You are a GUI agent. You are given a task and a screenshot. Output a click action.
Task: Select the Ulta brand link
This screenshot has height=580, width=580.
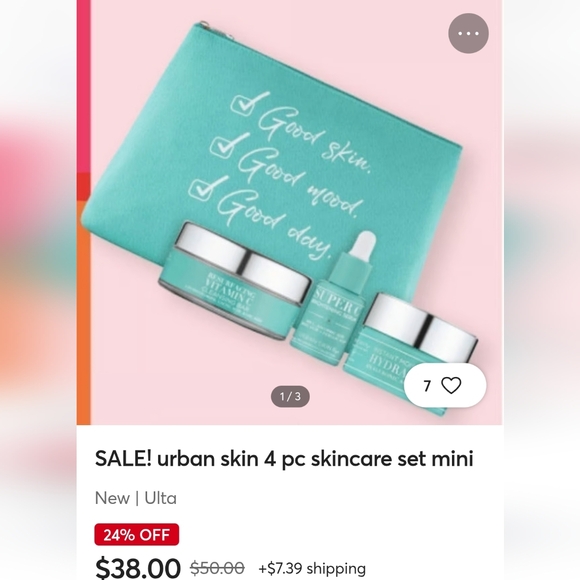click(x=160, y=498)
